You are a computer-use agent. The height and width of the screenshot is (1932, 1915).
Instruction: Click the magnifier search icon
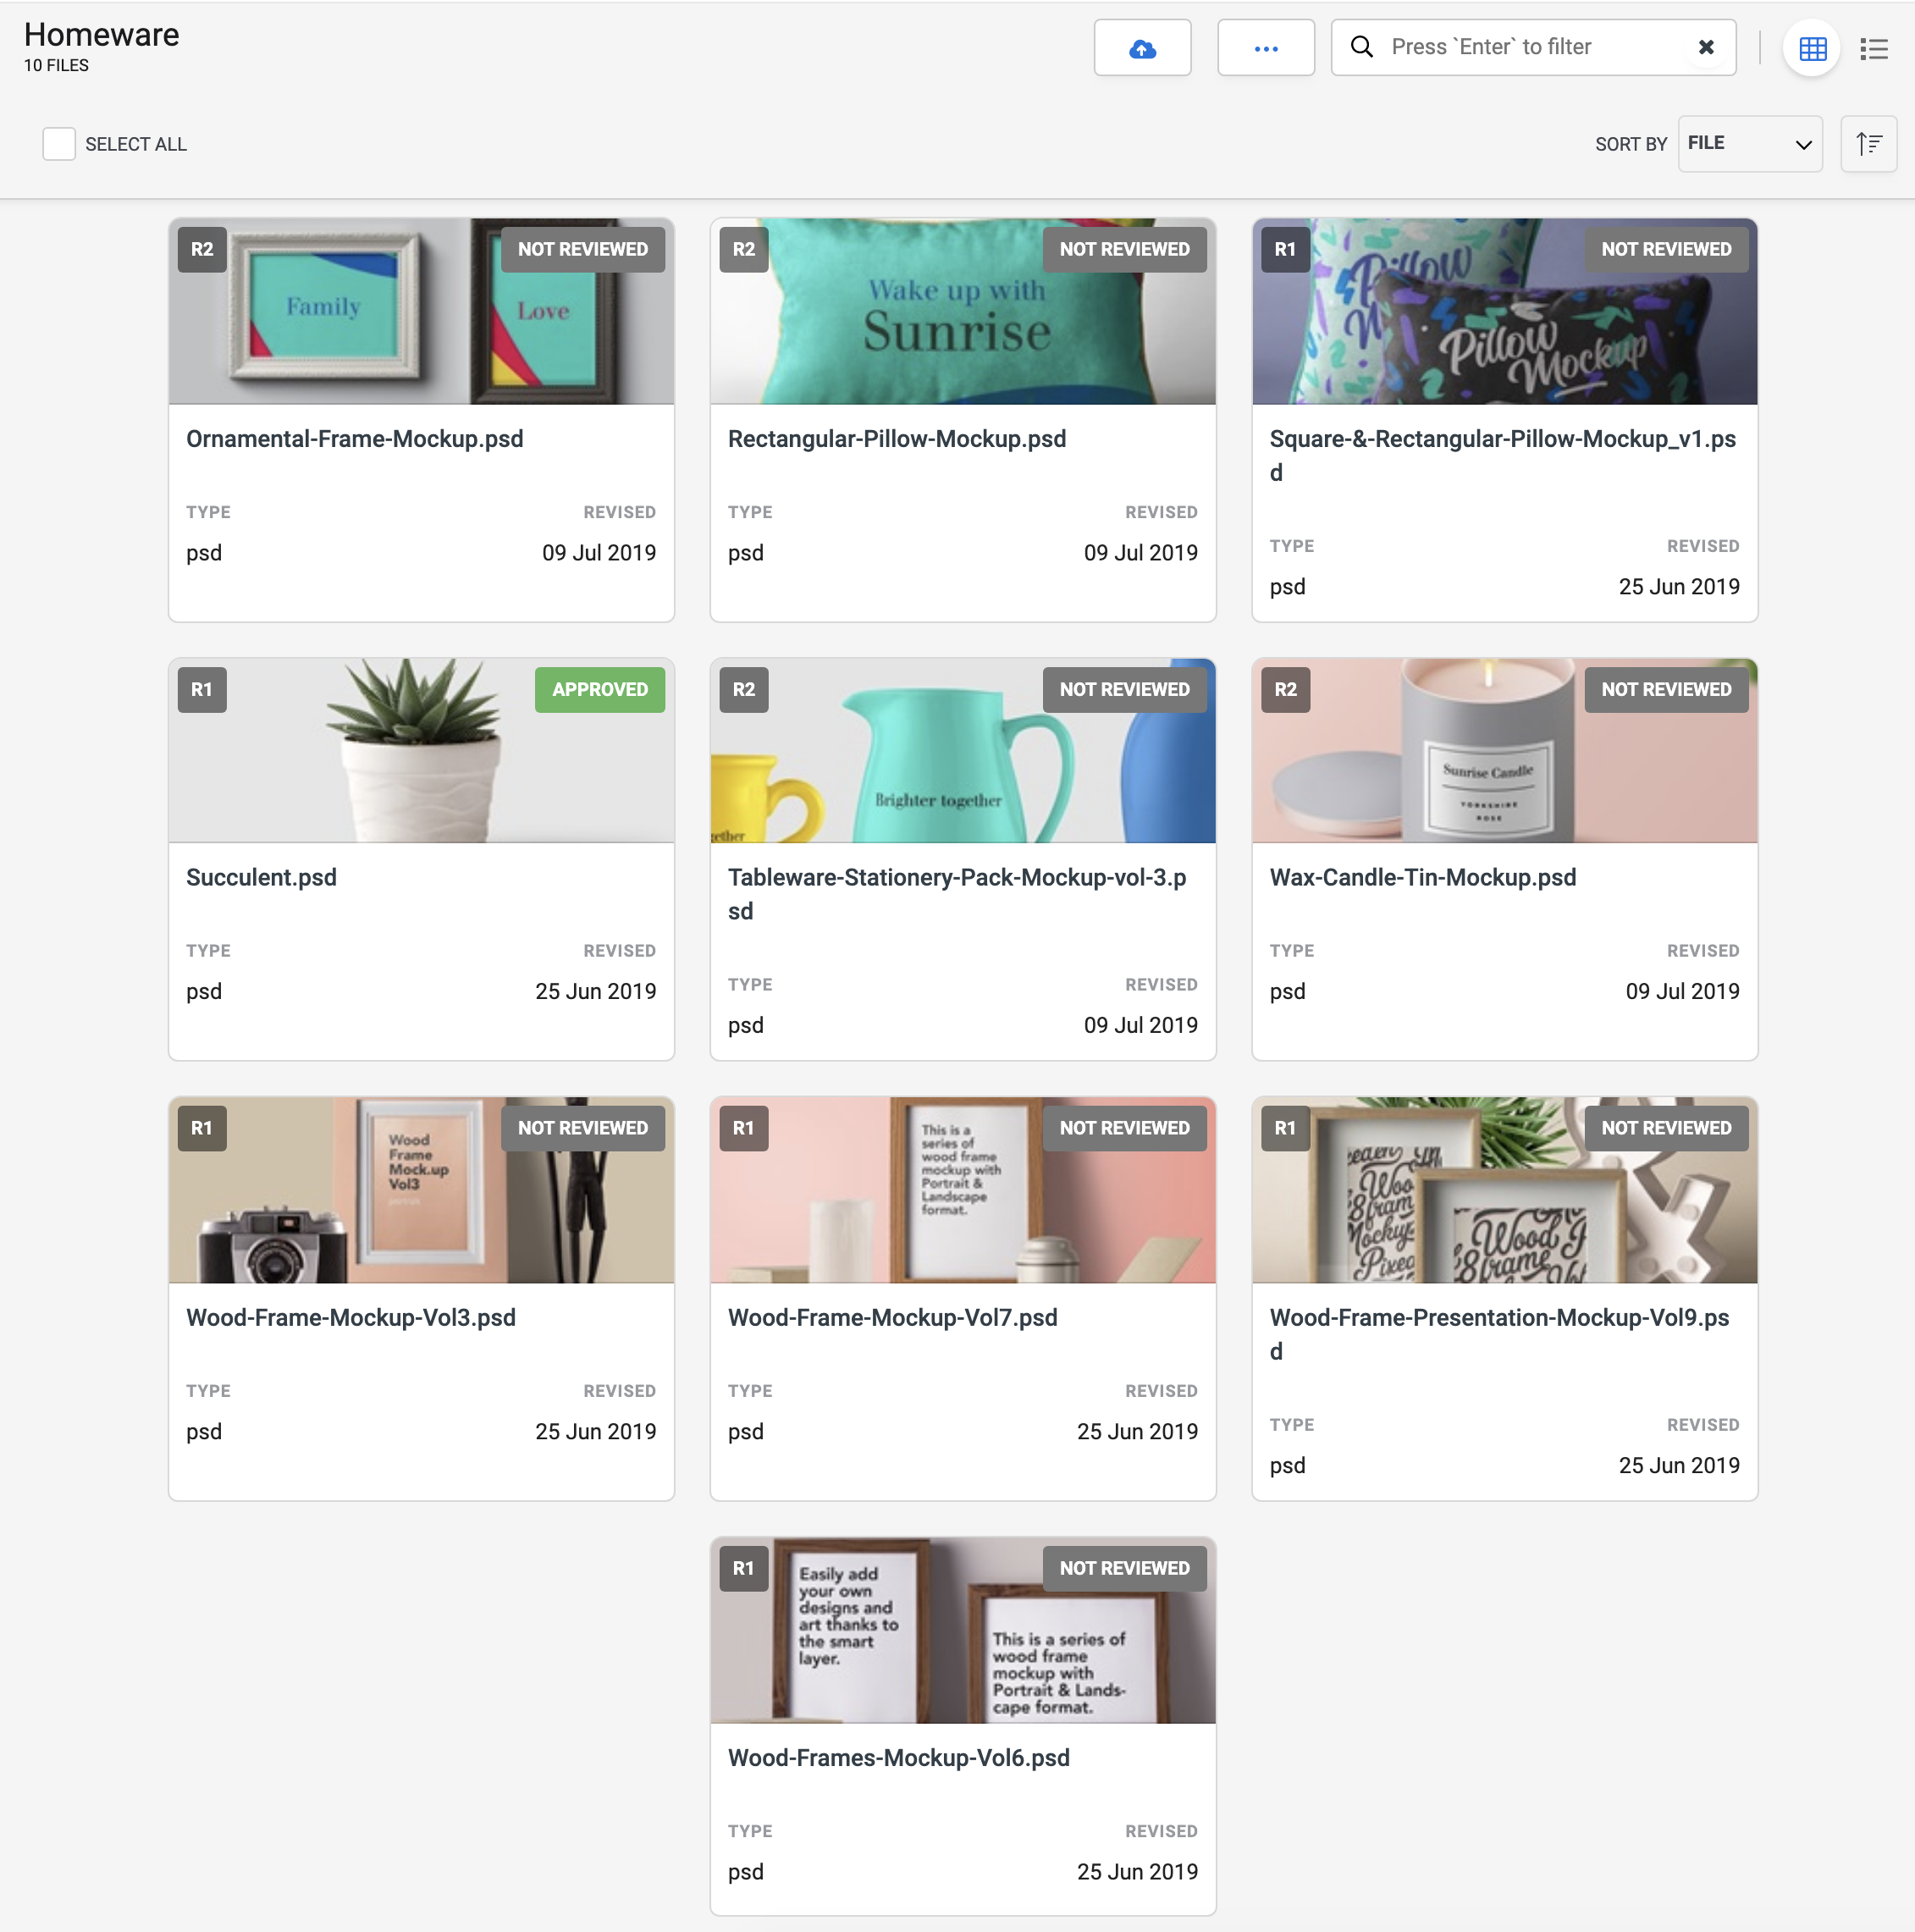(1361, 47)
